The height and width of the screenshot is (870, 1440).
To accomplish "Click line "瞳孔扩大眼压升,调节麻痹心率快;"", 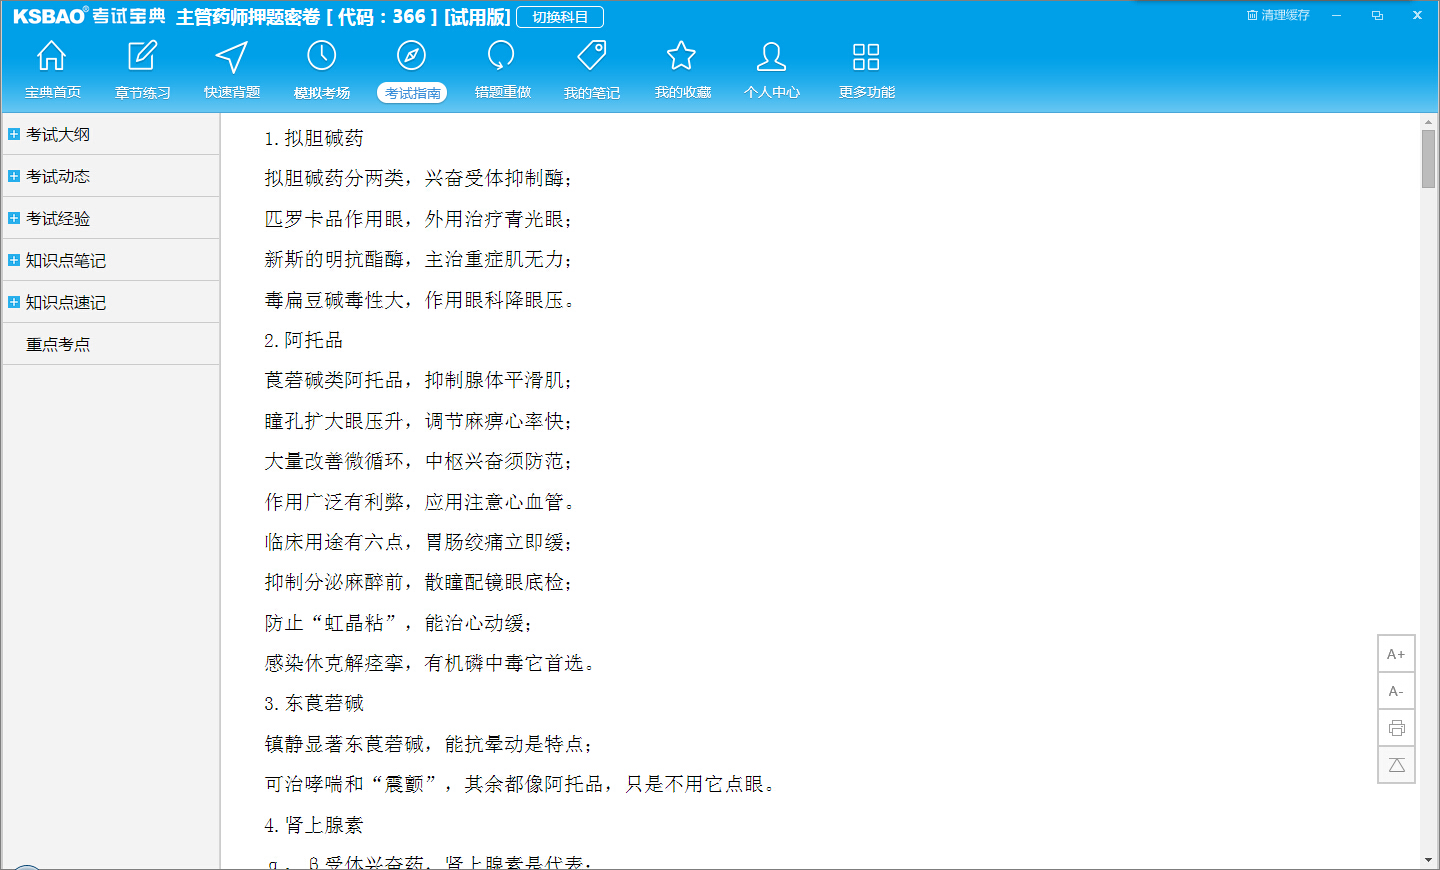I will (418, 421).
